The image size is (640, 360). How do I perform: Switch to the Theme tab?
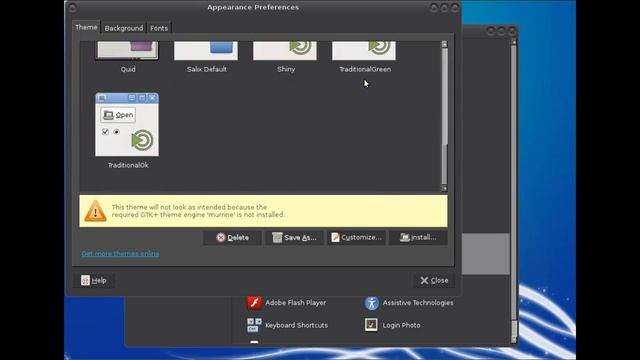(86, 27)
